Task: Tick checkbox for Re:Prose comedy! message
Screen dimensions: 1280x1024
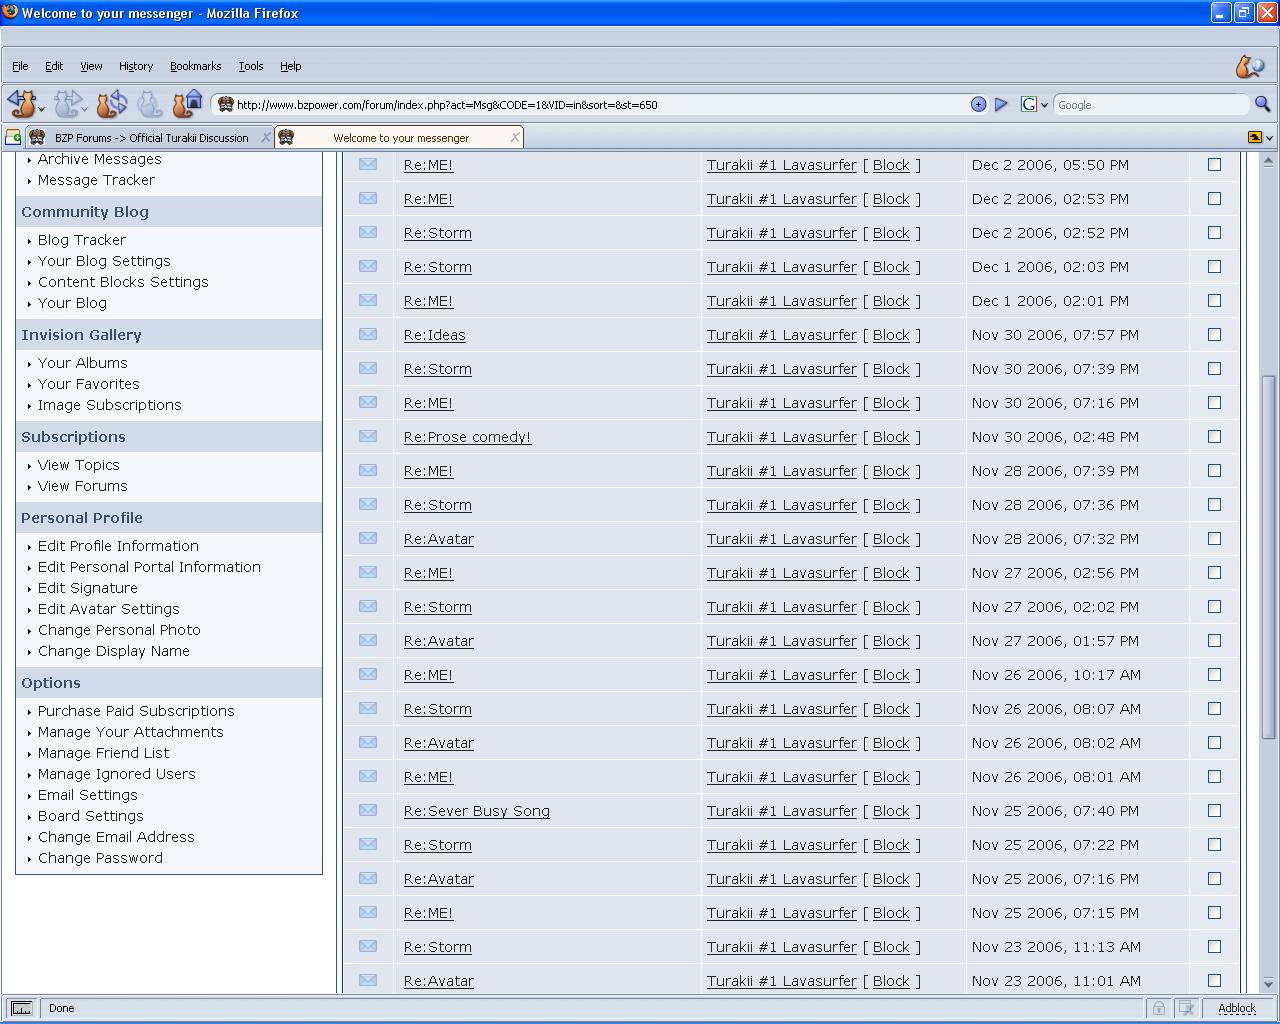Action: click(x=1215, y=437)
